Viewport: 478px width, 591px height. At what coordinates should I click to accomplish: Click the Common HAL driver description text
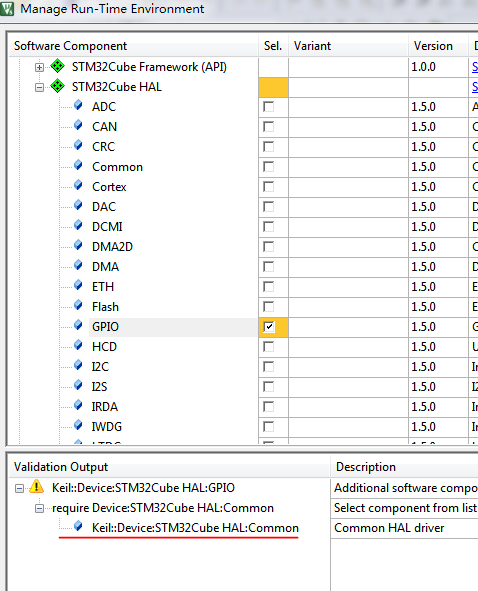click(389, 528)
